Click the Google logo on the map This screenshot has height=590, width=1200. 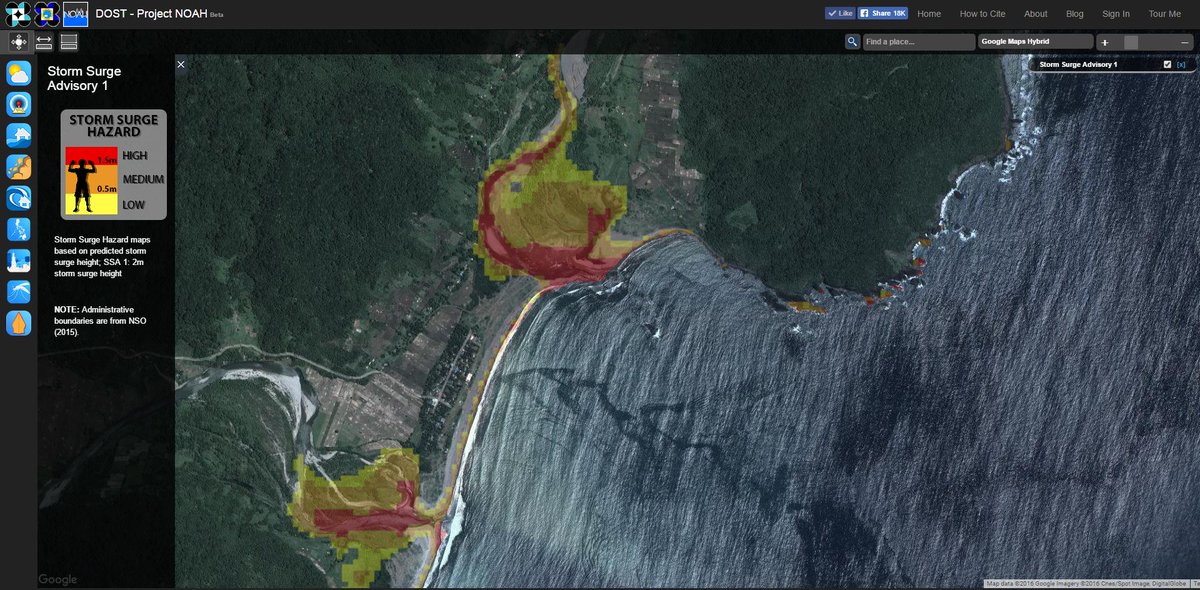click(57, 579)
